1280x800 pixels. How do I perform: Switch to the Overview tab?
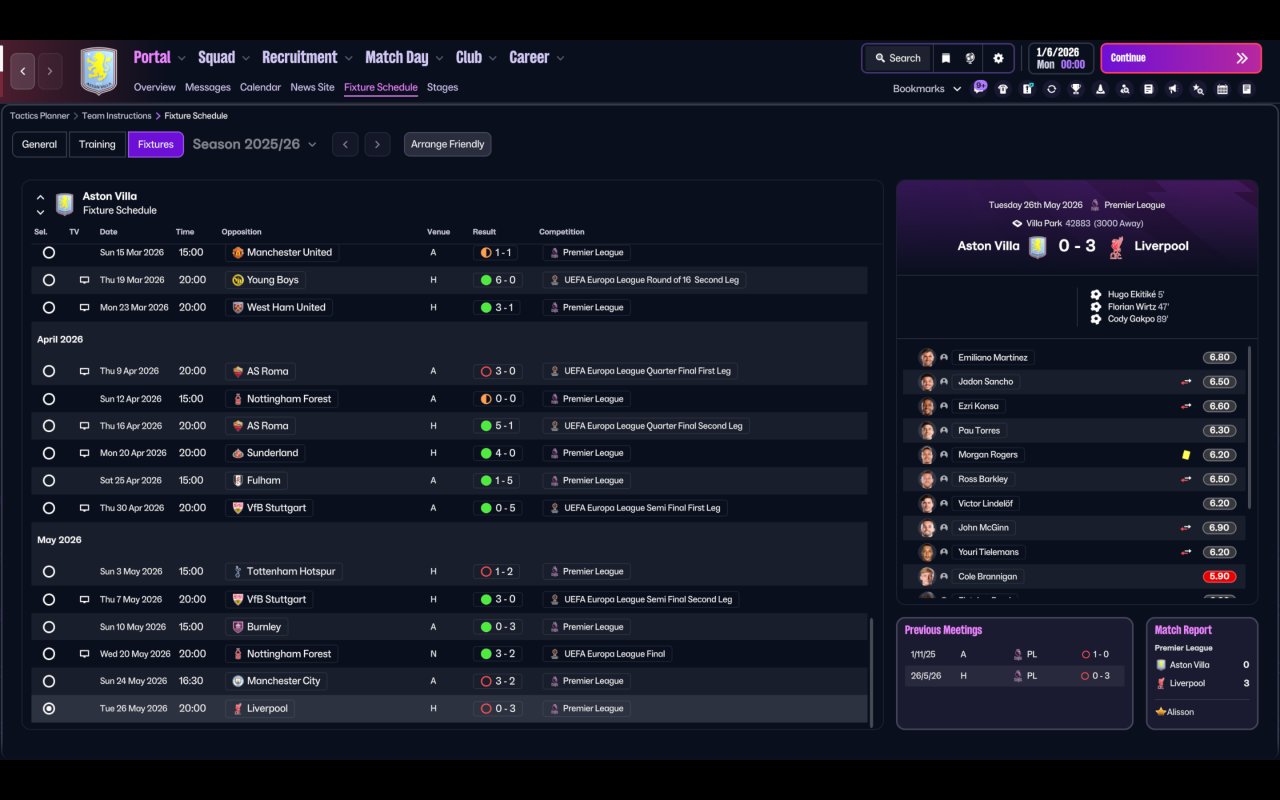154,88
